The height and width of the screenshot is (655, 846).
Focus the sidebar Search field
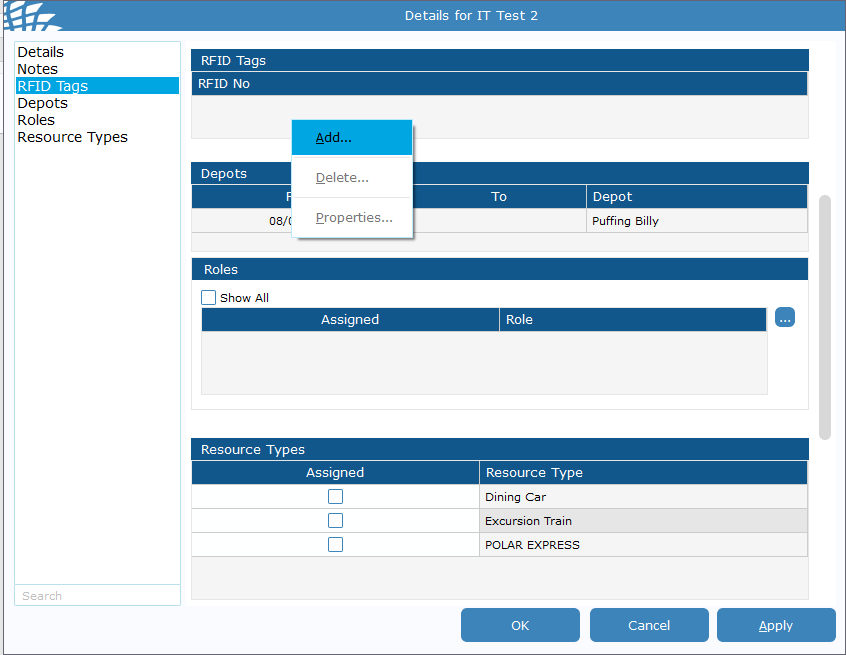point(98,596)
